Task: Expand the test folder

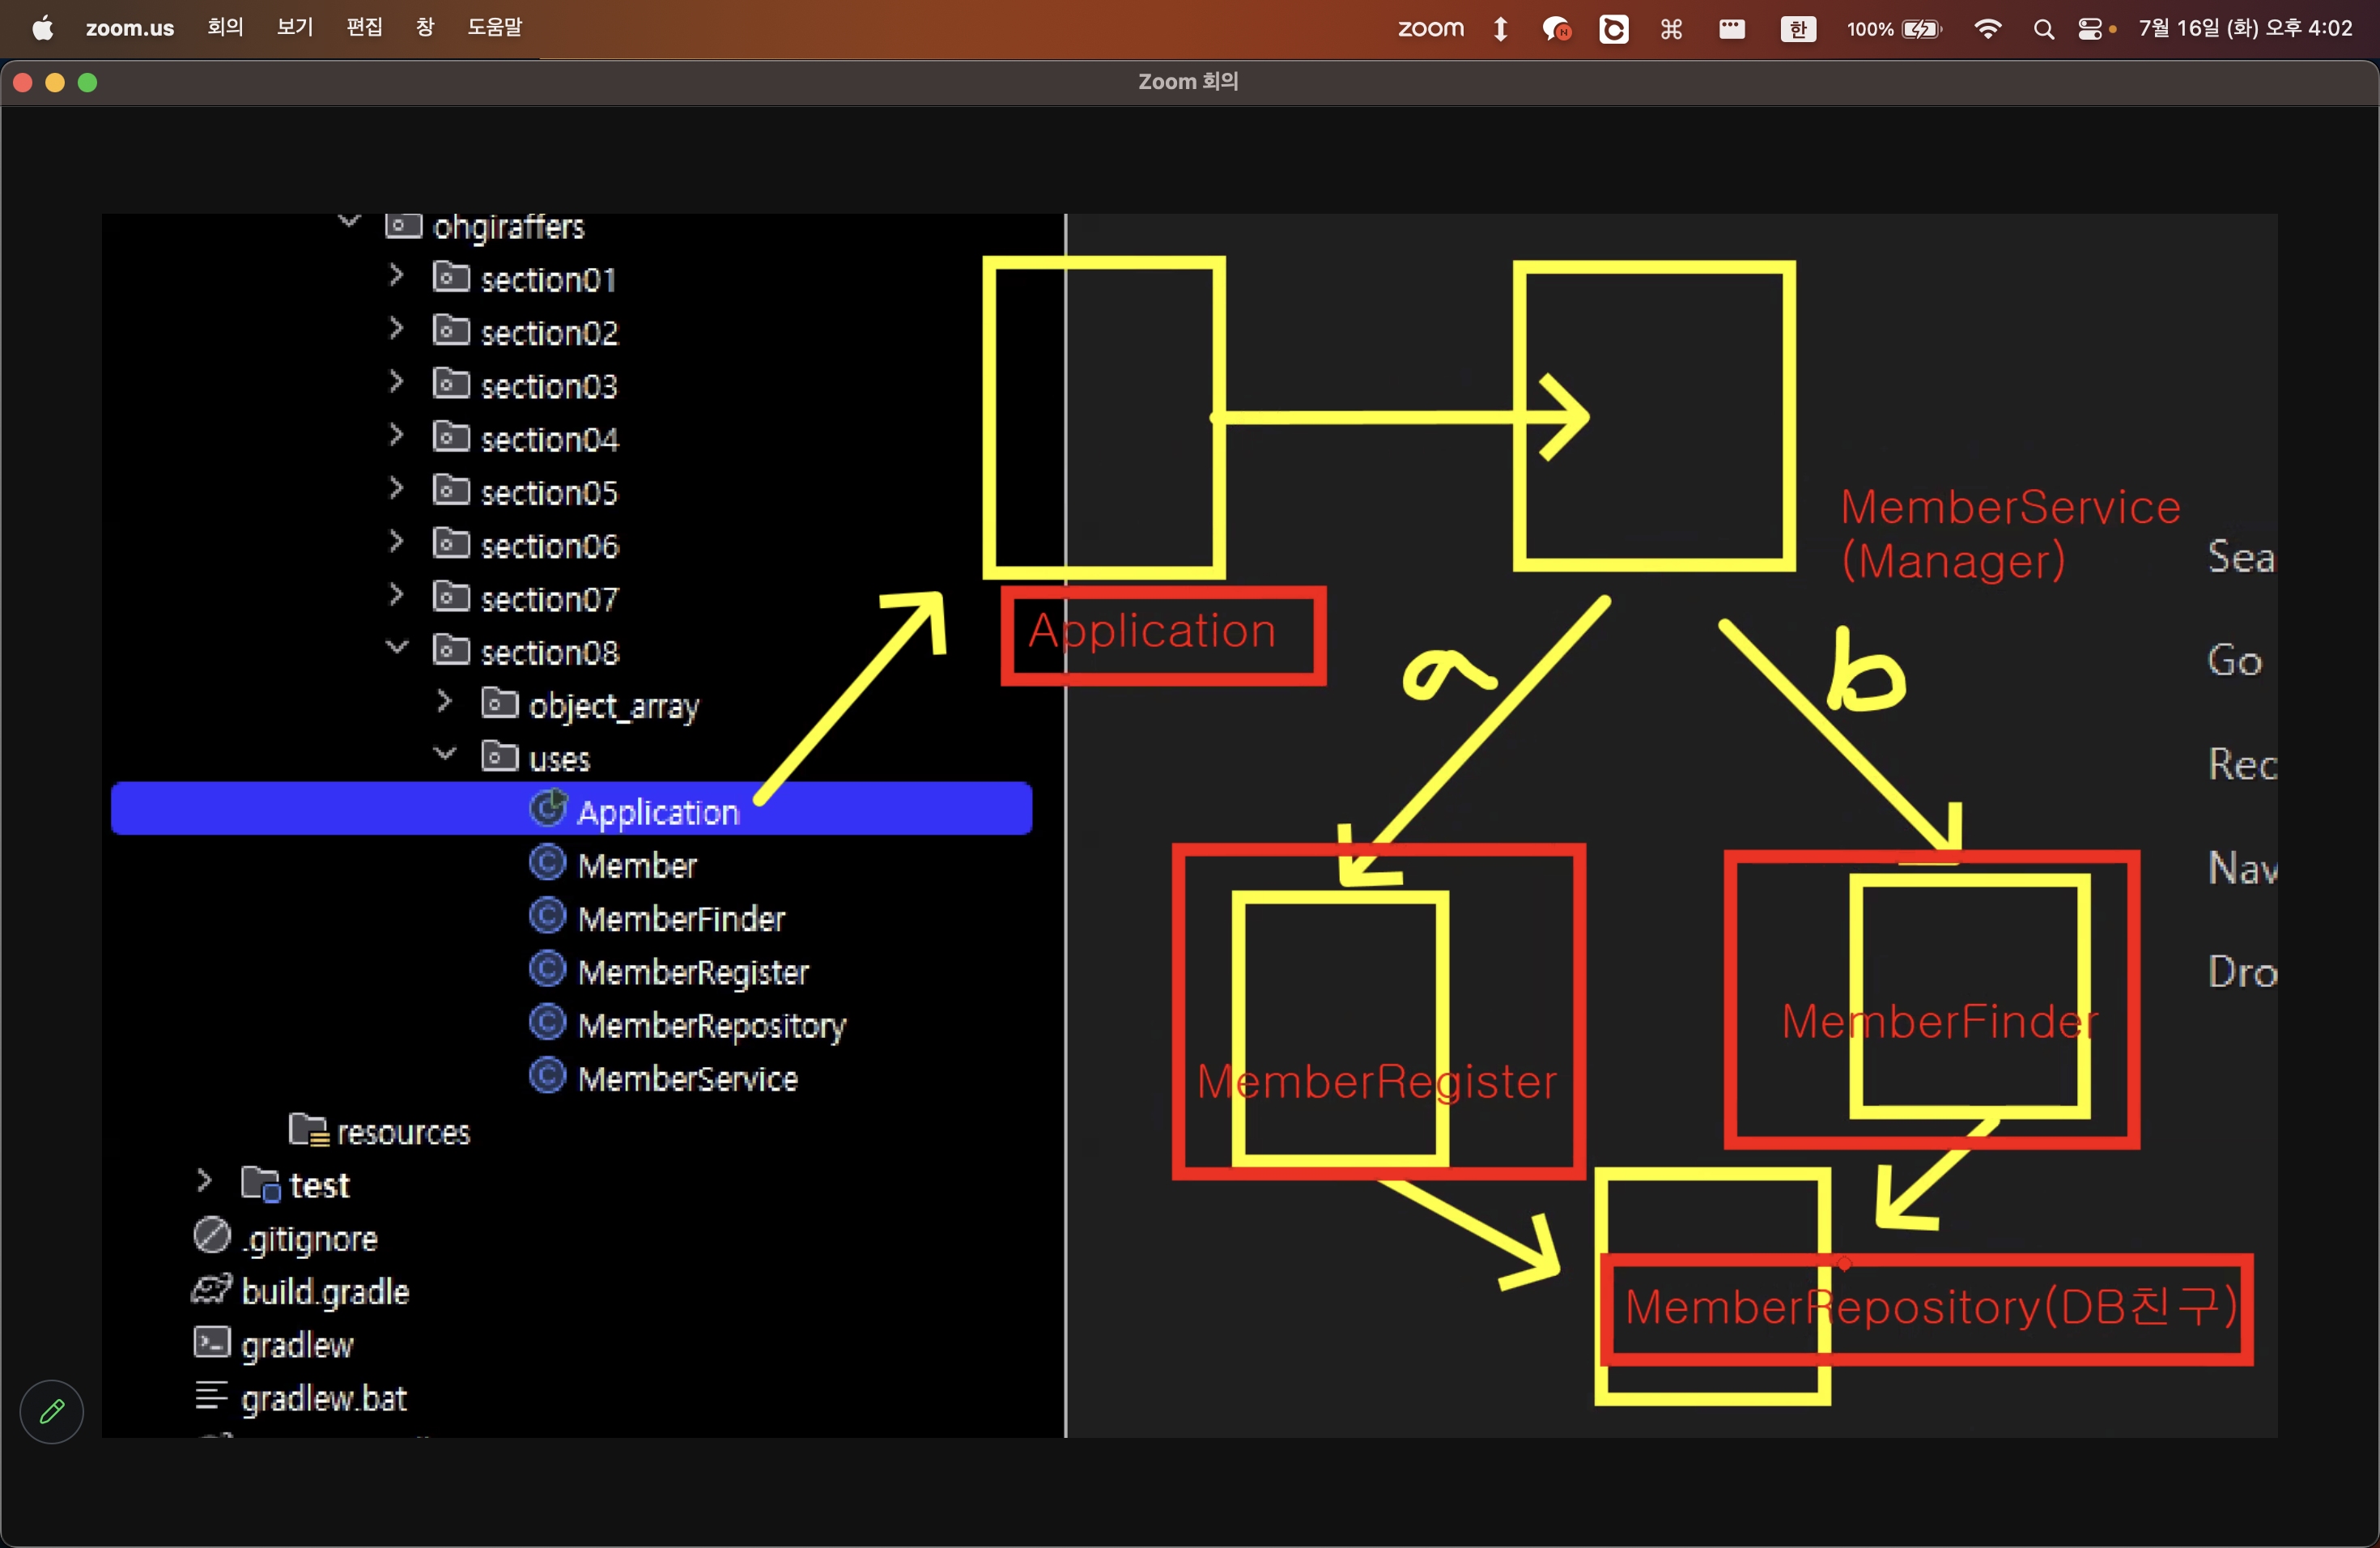Action: pos(204,1181)
